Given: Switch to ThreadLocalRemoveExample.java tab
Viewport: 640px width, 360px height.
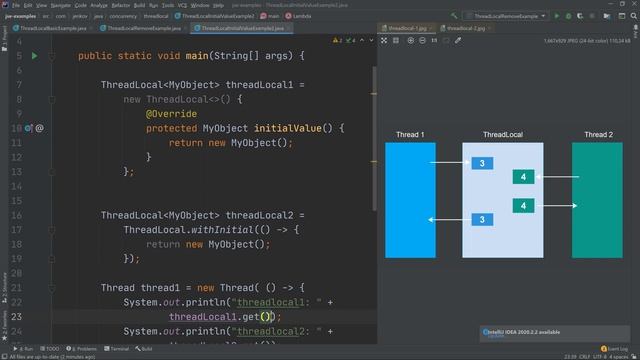Looking at the screenshot, I should (x=140, y=28).
